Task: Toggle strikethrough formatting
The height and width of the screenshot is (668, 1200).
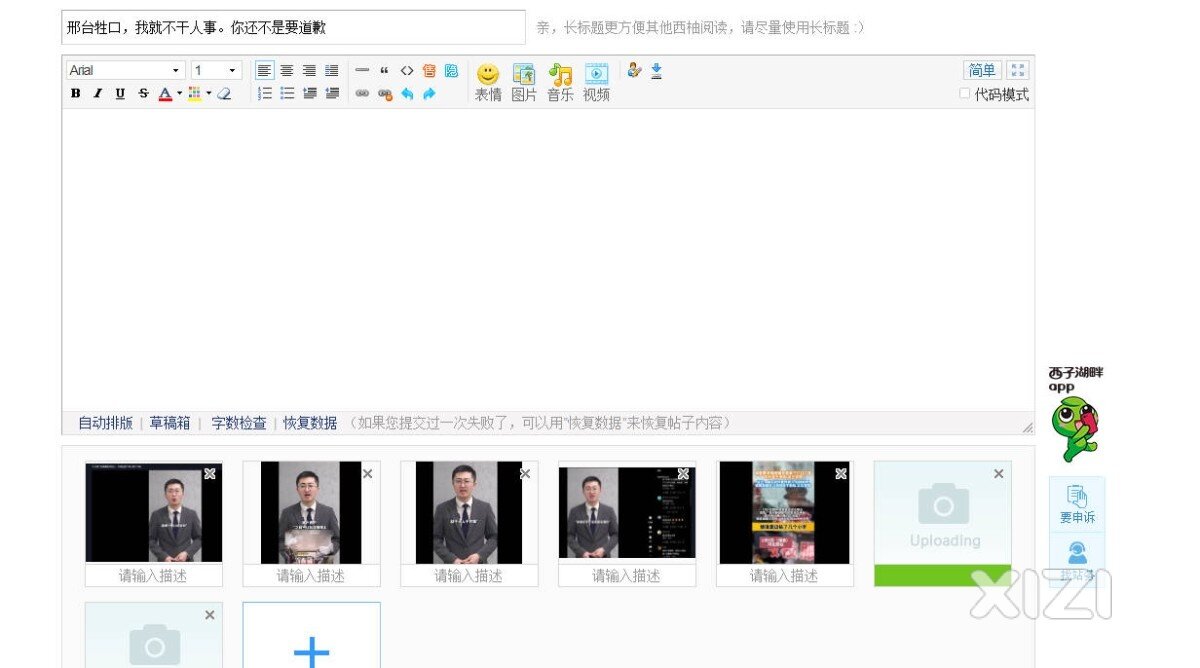Action: click(x=143, y=94)
